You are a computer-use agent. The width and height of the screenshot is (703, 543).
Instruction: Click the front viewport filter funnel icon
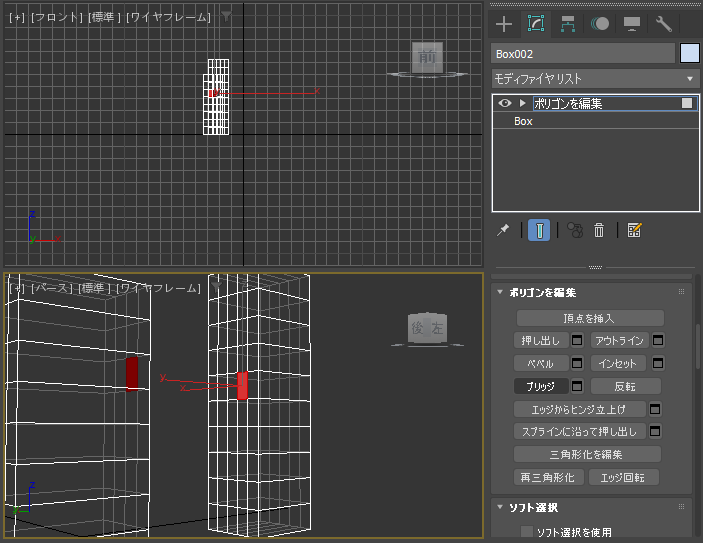pos(226,17)
